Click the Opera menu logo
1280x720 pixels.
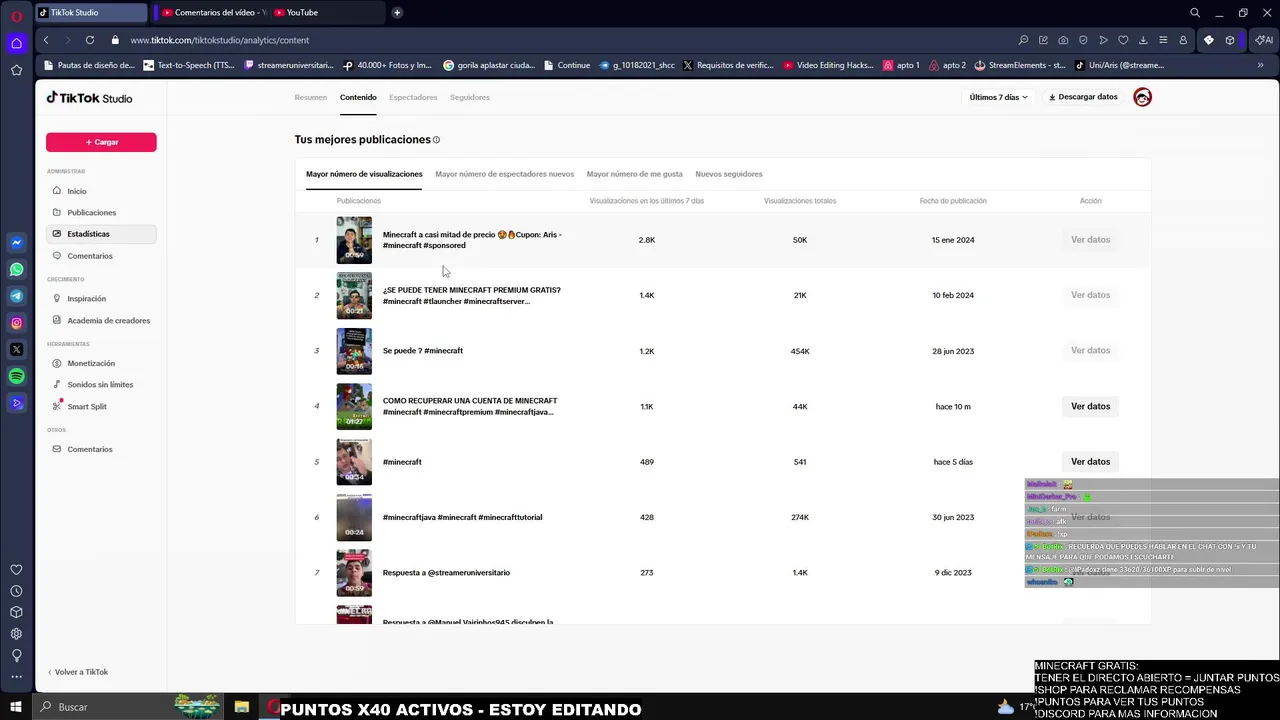coord(16,15)
